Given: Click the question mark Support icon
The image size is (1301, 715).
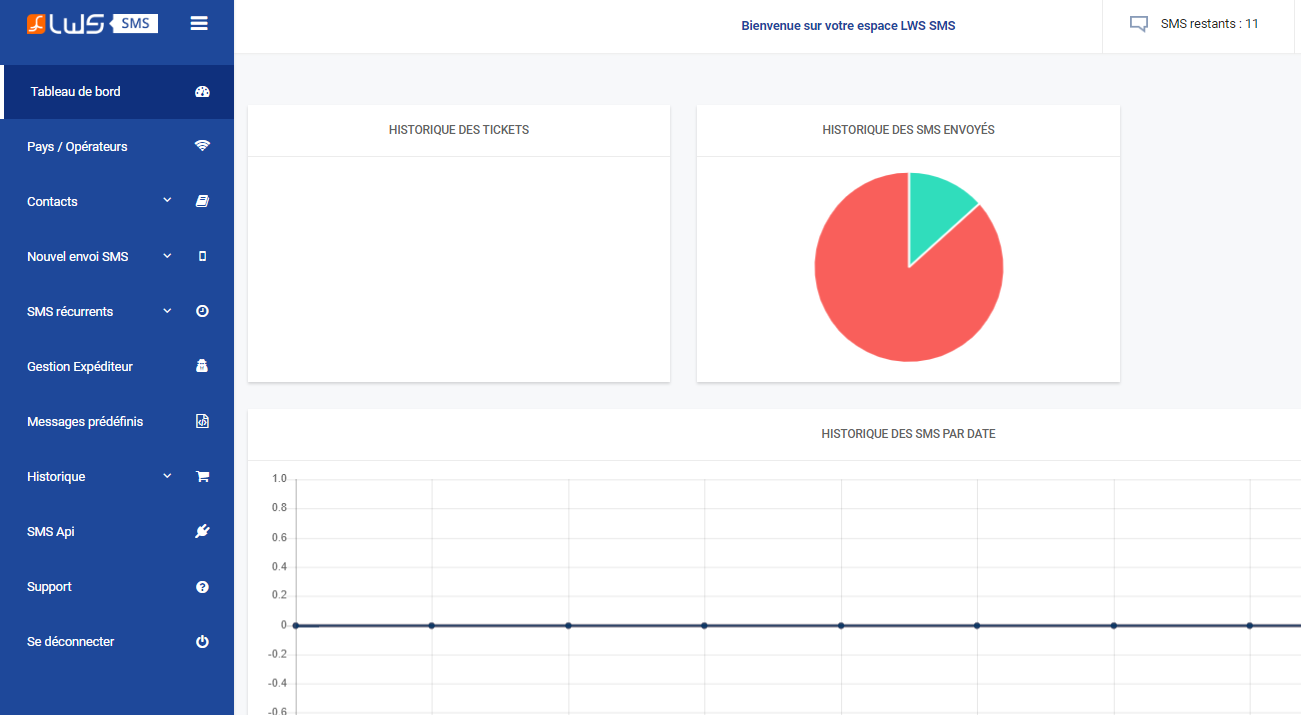Looking at the screenshot, I should (202, 586).
